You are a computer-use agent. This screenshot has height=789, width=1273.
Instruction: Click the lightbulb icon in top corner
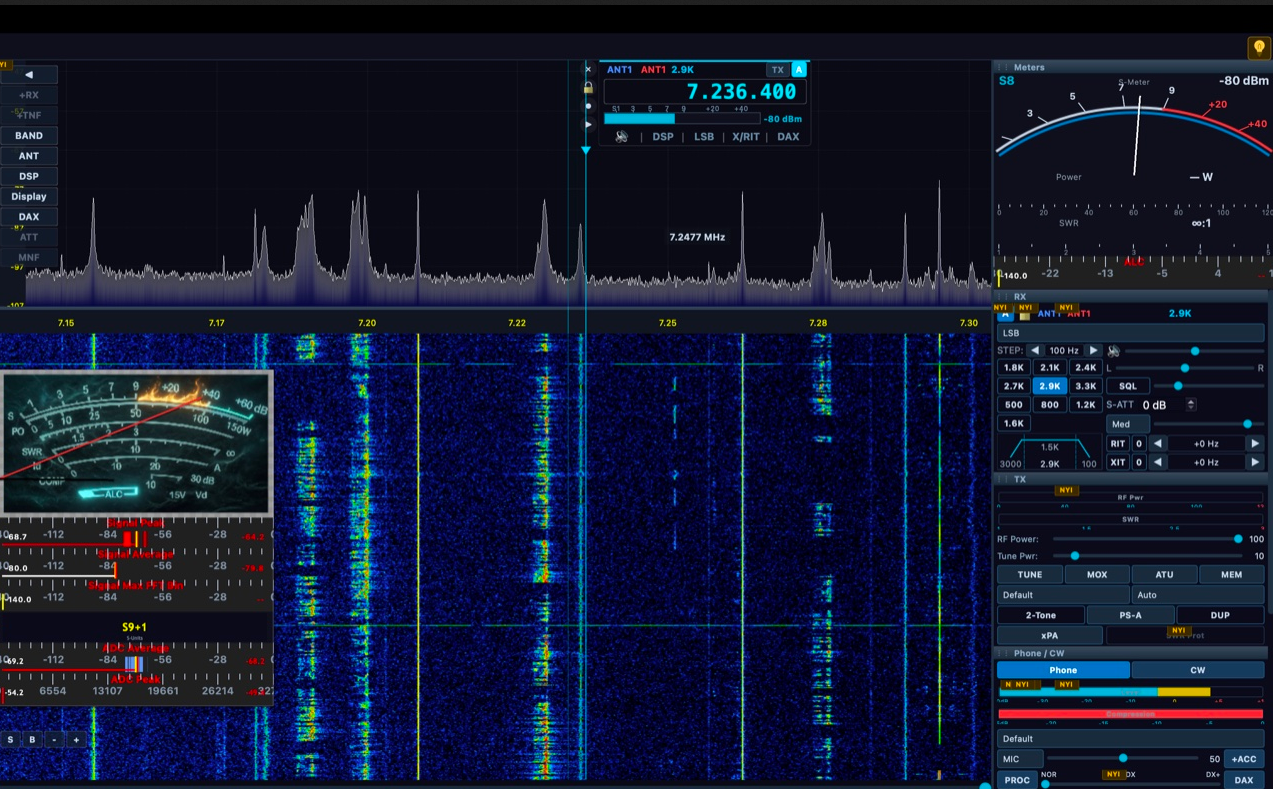1258,48
